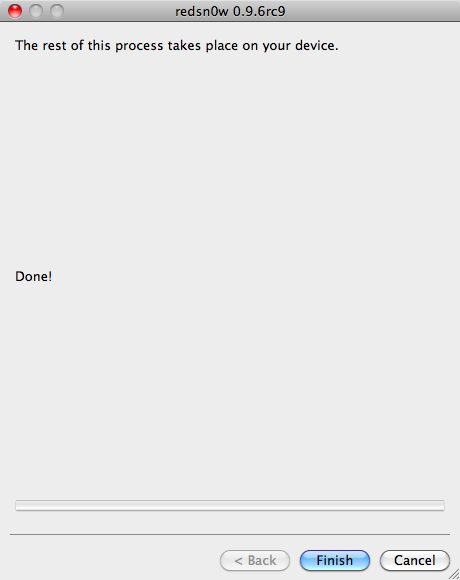Return to the previous step via Back
Screen dimensions: 460x580
tap(255, 560)
